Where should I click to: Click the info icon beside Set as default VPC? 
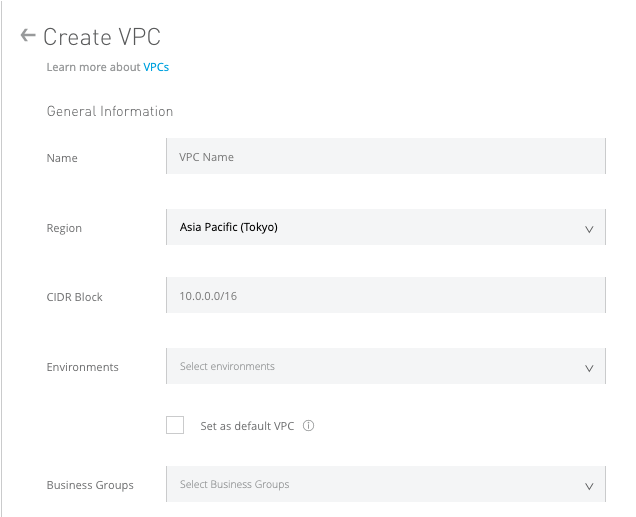point(309,426)
